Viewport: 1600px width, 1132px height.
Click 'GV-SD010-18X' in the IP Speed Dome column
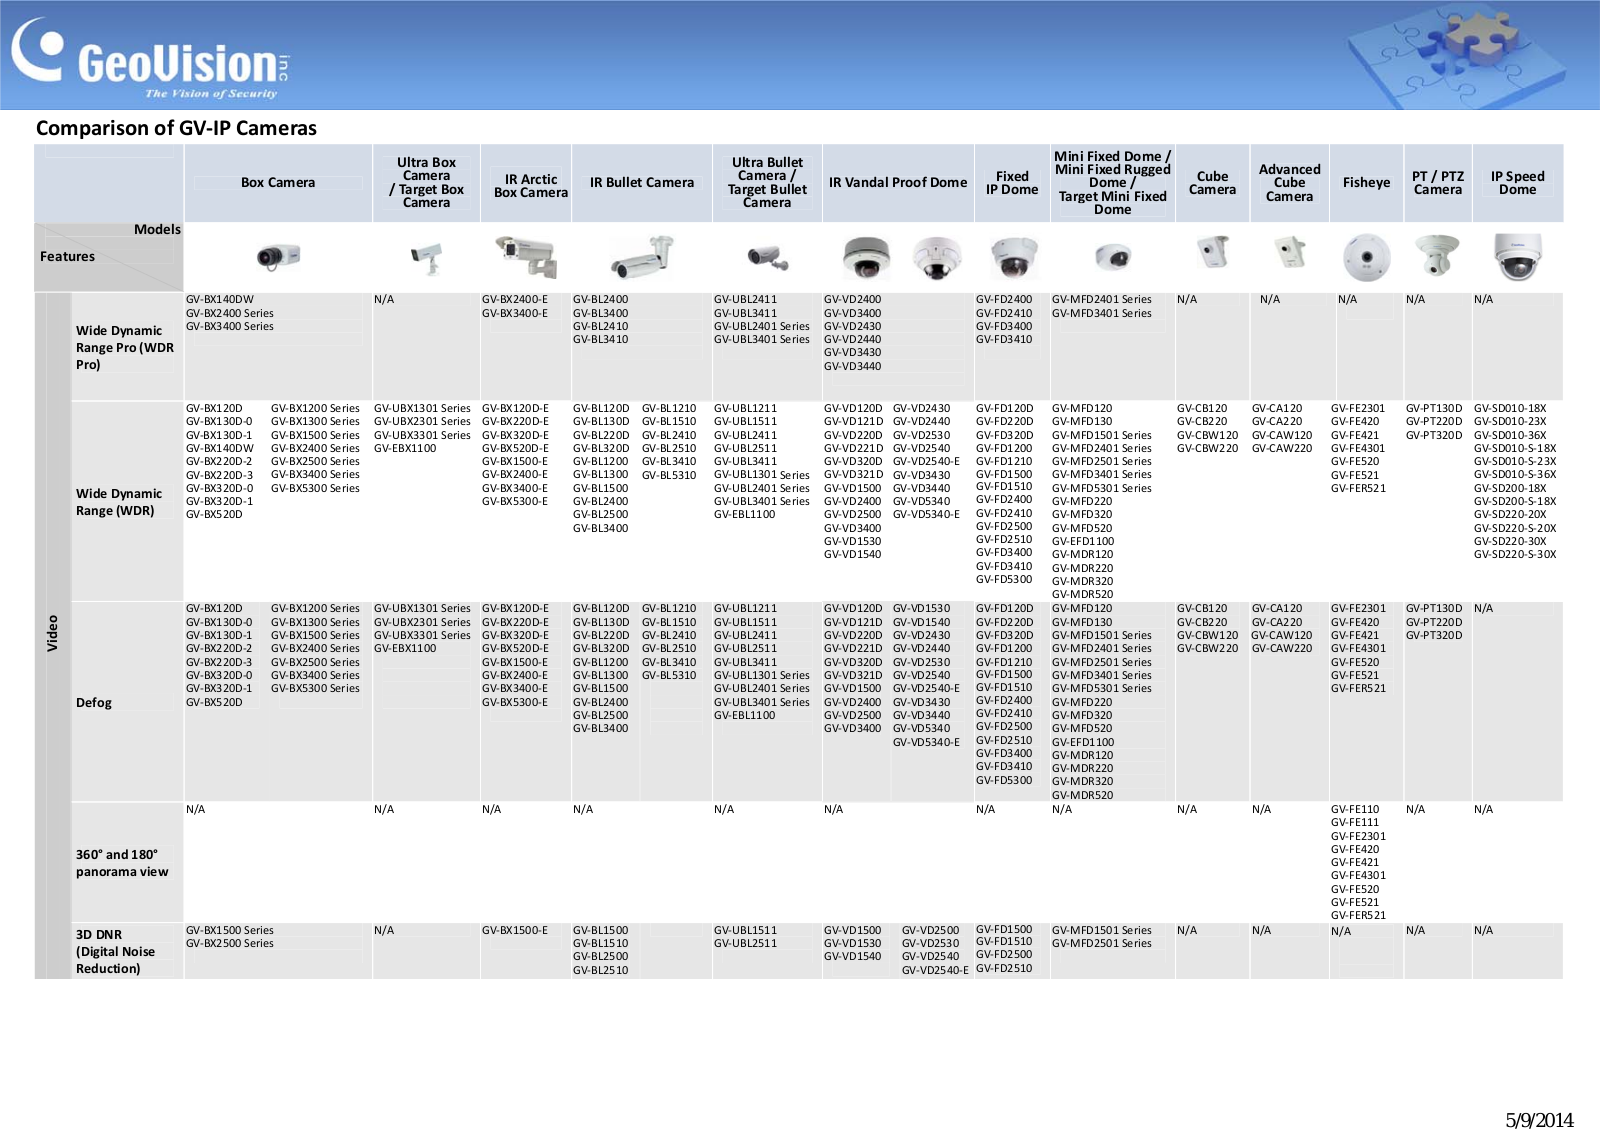pos(1510,409)
